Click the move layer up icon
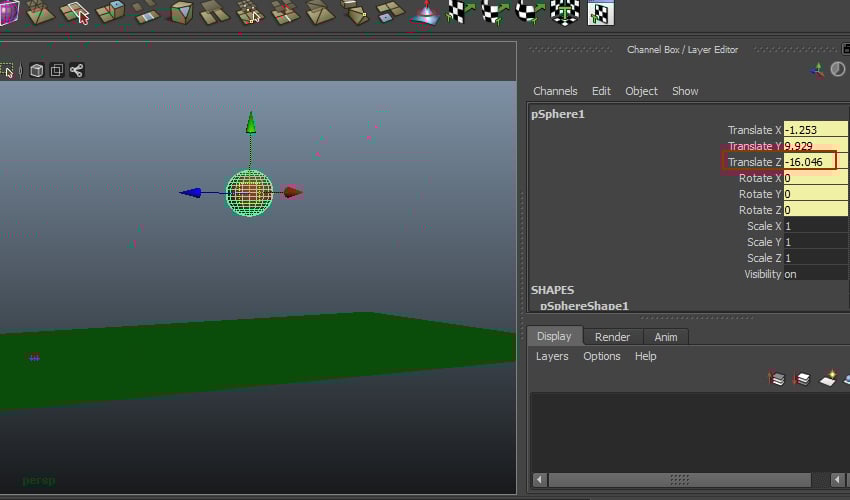 click(777, 379)
